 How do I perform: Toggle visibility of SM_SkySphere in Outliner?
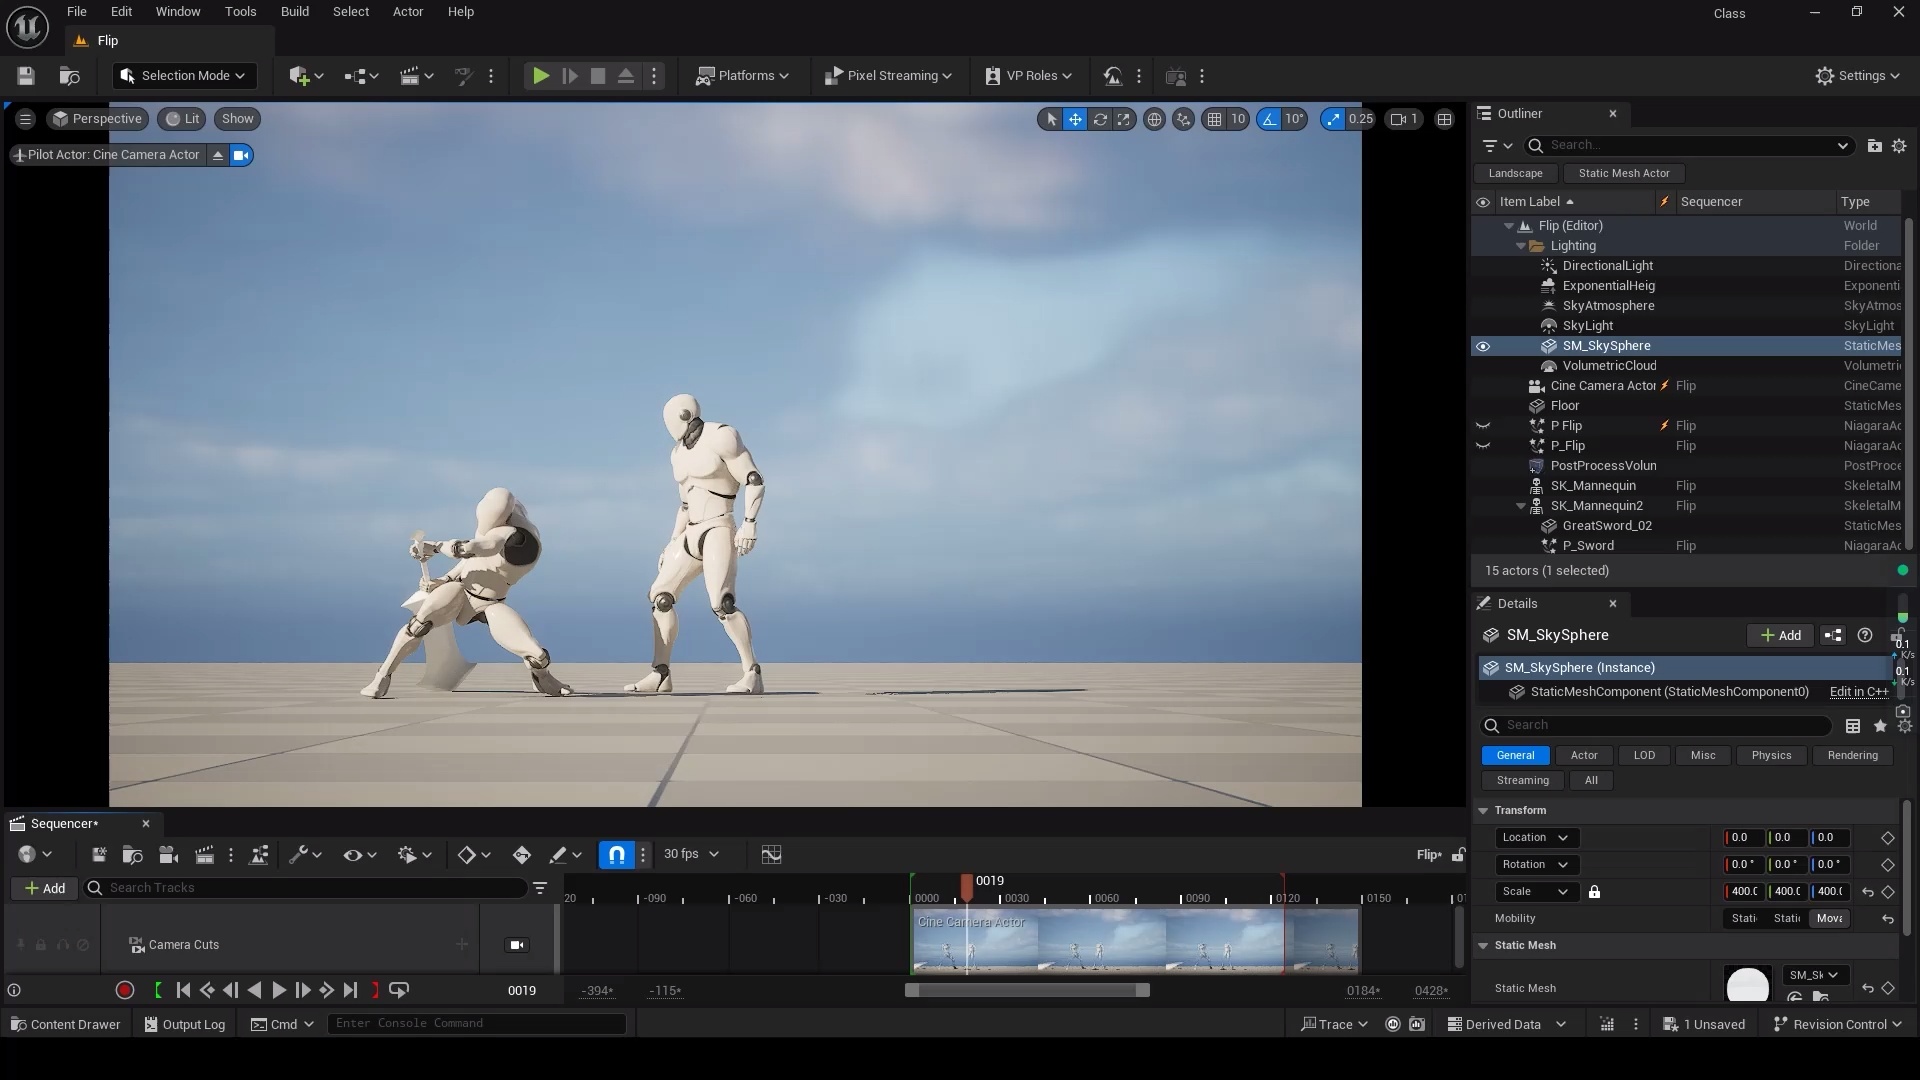coord(1483,345)
